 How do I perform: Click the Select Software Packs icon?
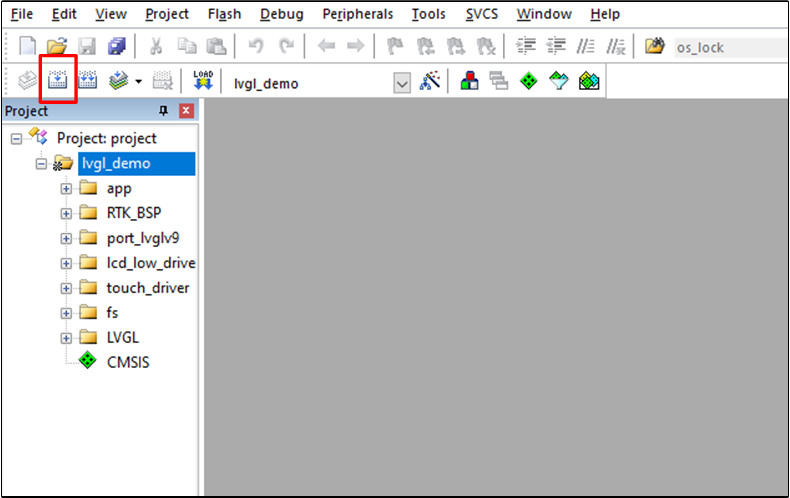point(559,81)
